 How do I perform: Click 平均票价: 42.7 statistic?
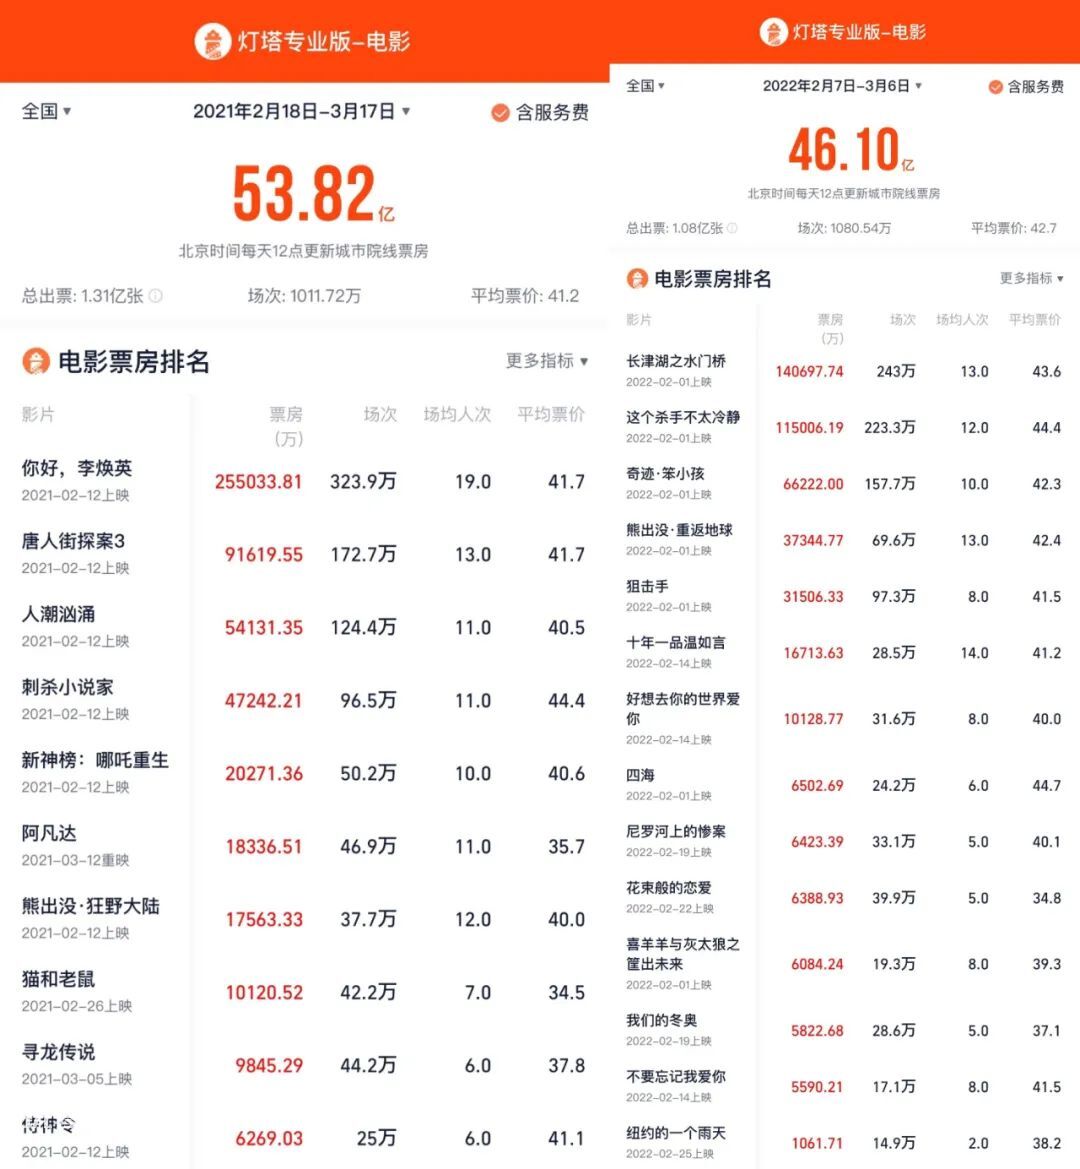1014,228
